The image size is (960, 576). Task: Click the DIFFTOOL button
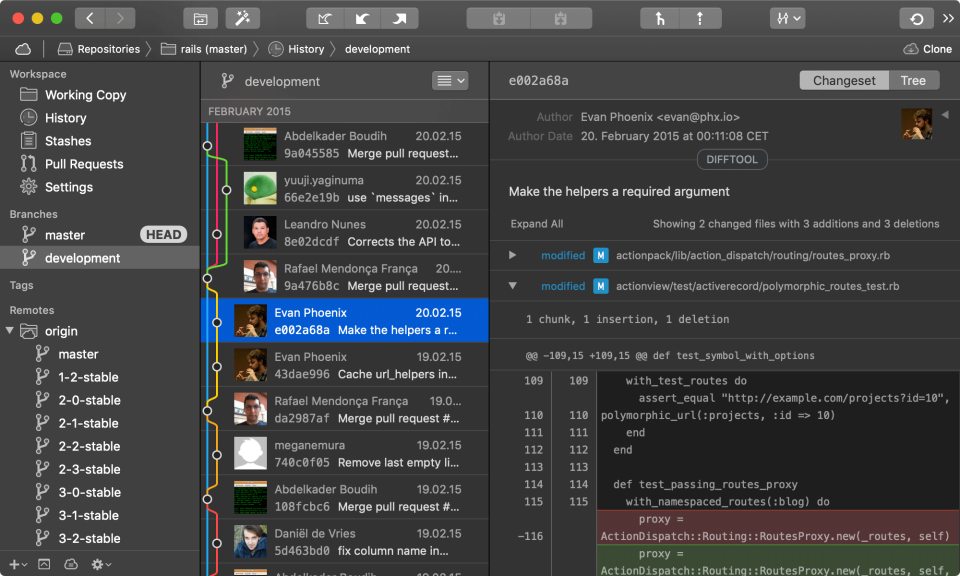click(x=732, y=160)
